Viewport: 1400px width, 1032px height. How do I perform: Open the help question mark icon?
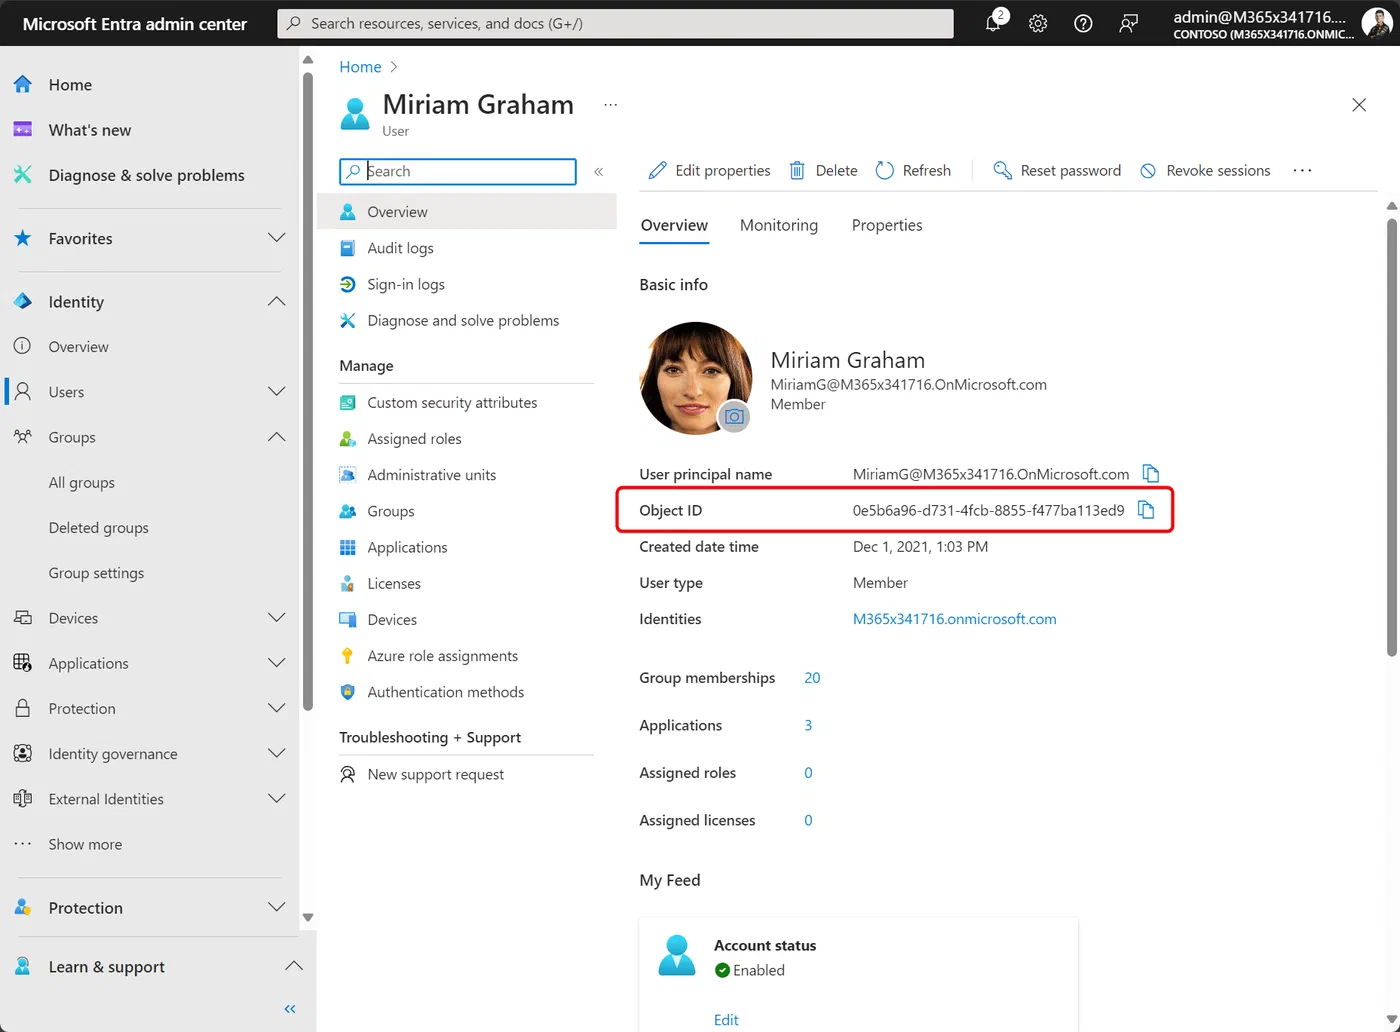click(1083, 23)
